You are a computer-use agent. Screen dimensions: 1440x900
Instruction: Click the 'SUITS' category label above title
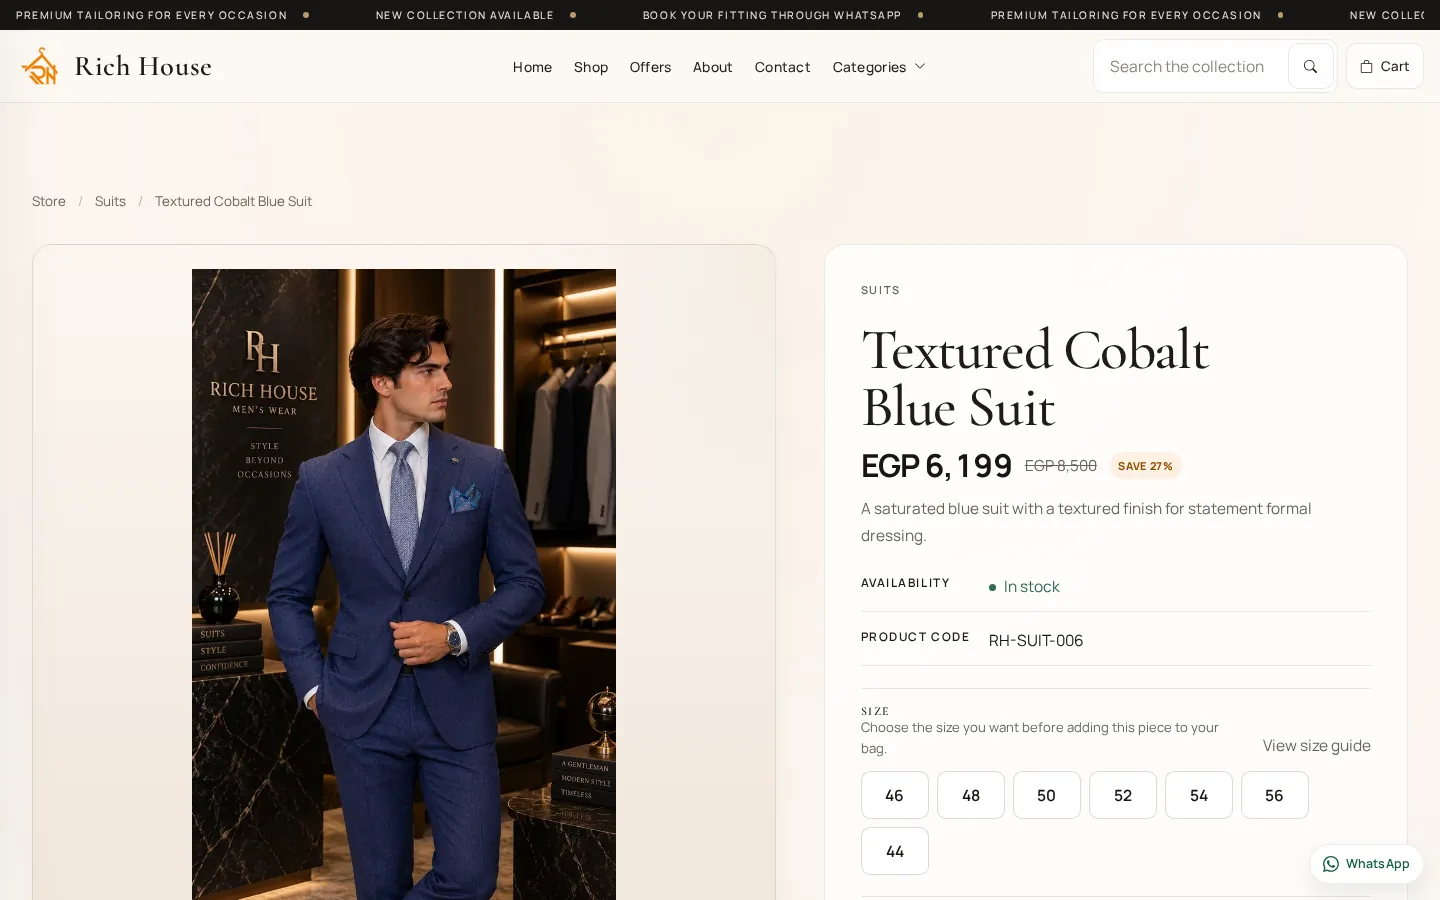point(880,290)
